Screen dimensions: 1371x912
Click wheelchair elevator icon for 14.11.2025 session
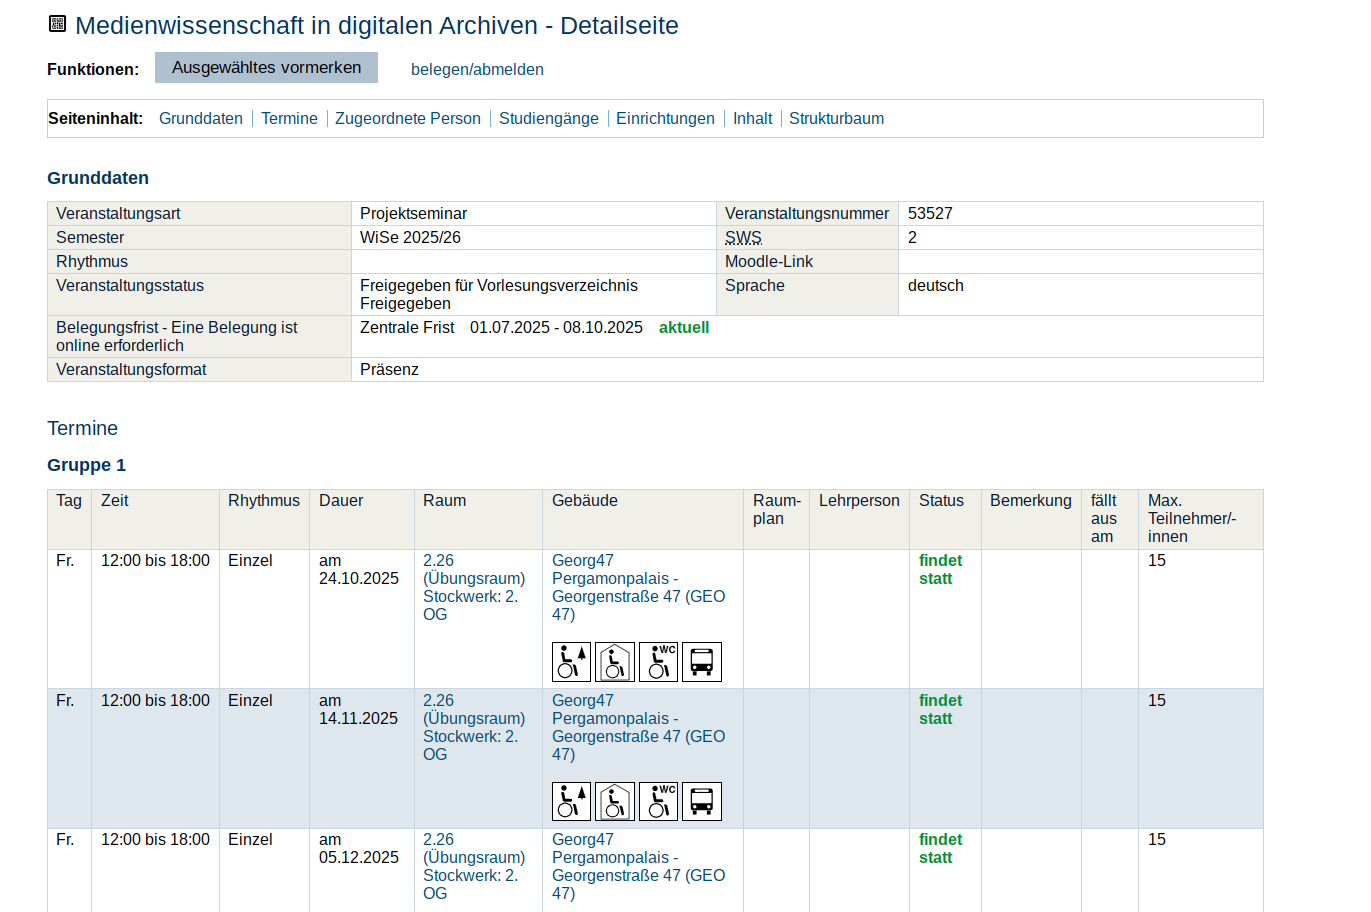(571, 801)
